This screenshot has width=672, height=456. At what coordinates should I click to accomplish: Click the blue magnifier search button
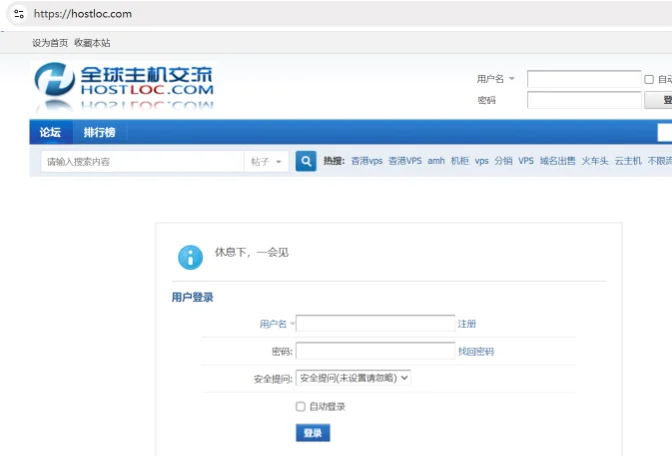pyautogui.click(x=306, y=161)
